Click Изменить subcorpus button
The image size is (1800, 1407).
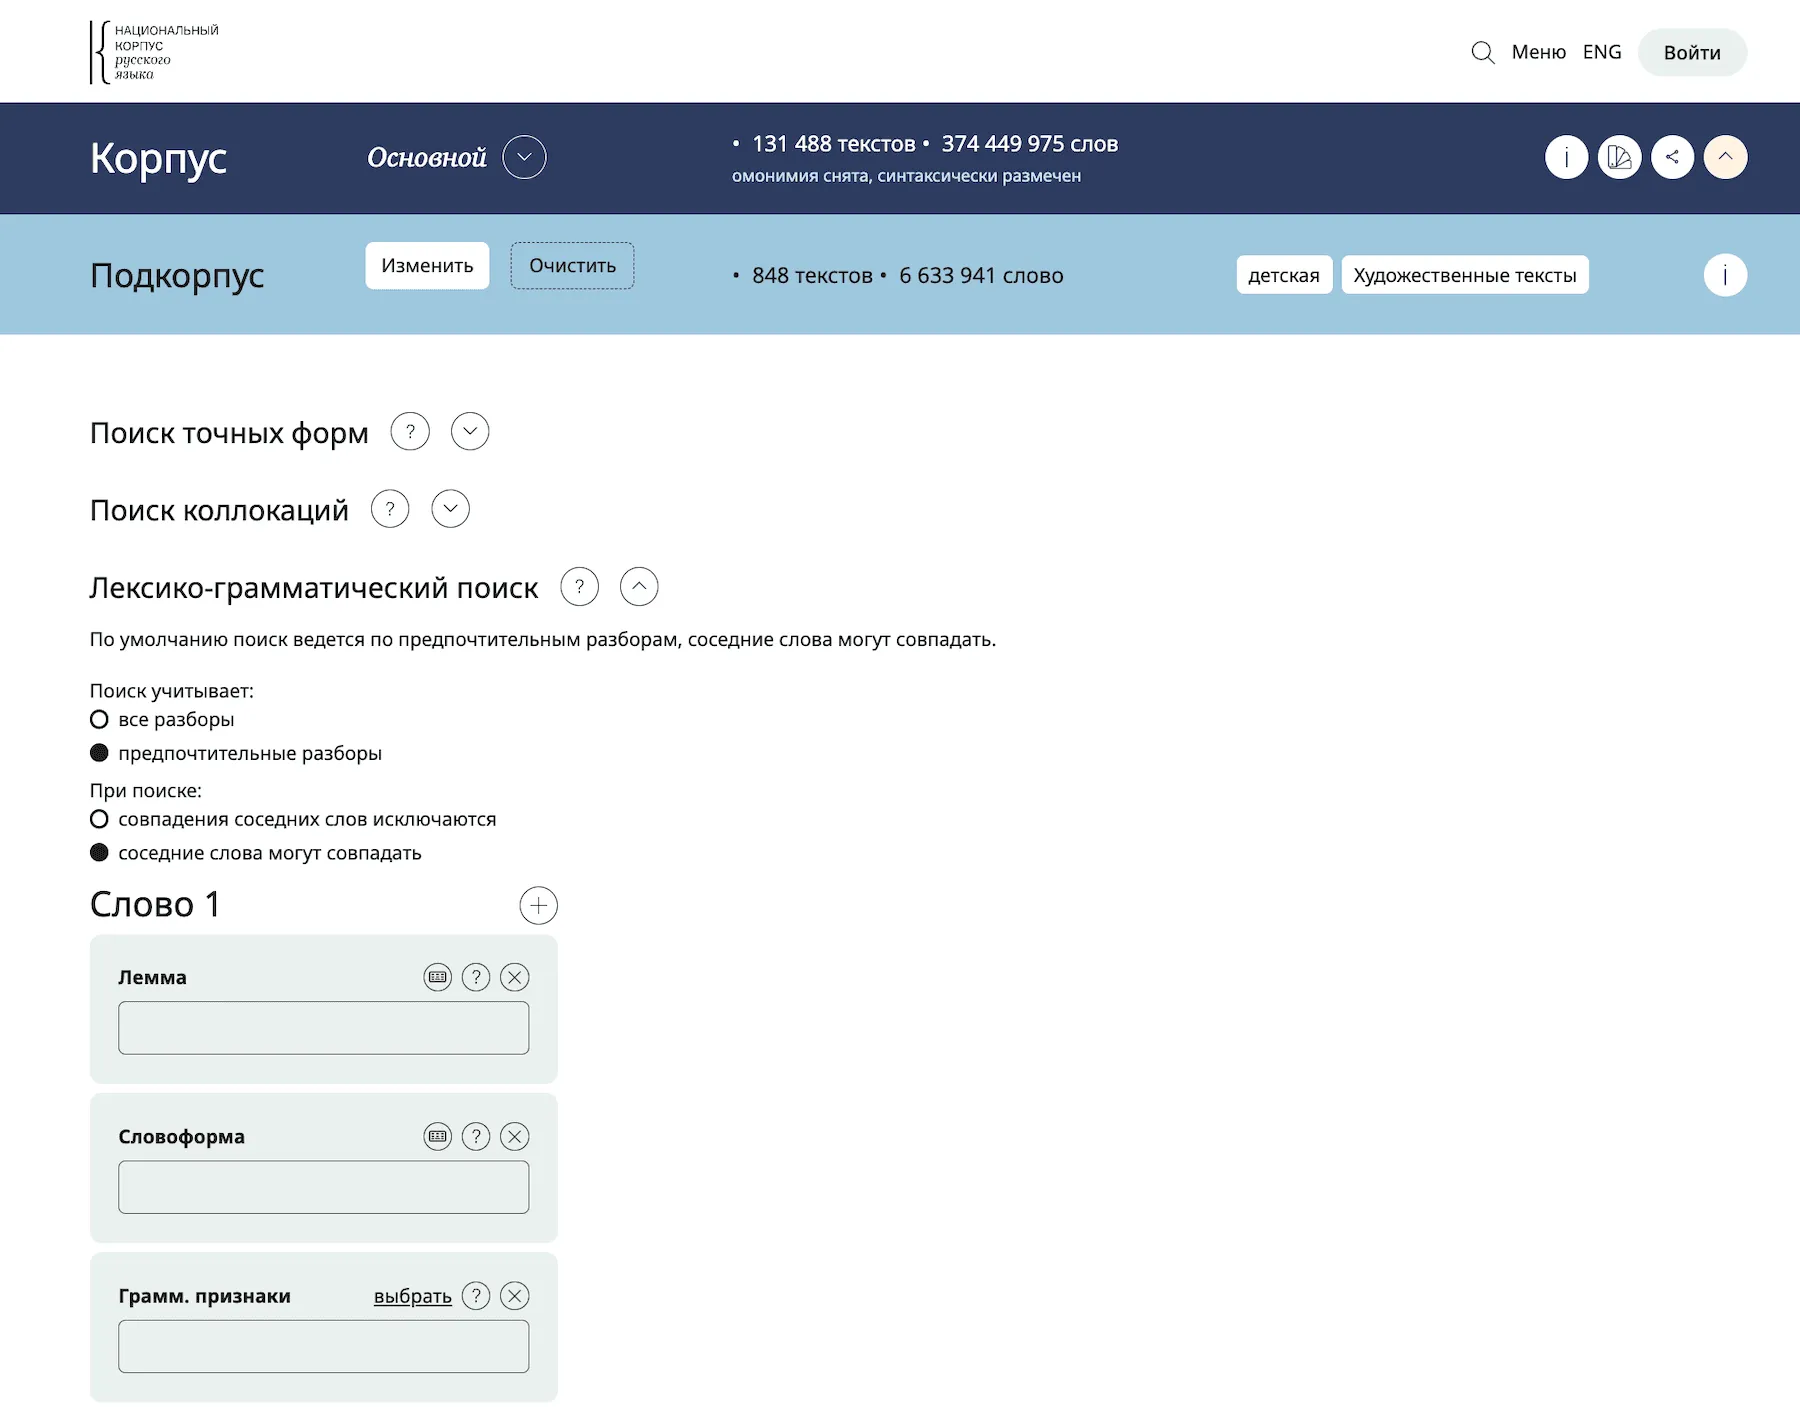coord(427,266)
